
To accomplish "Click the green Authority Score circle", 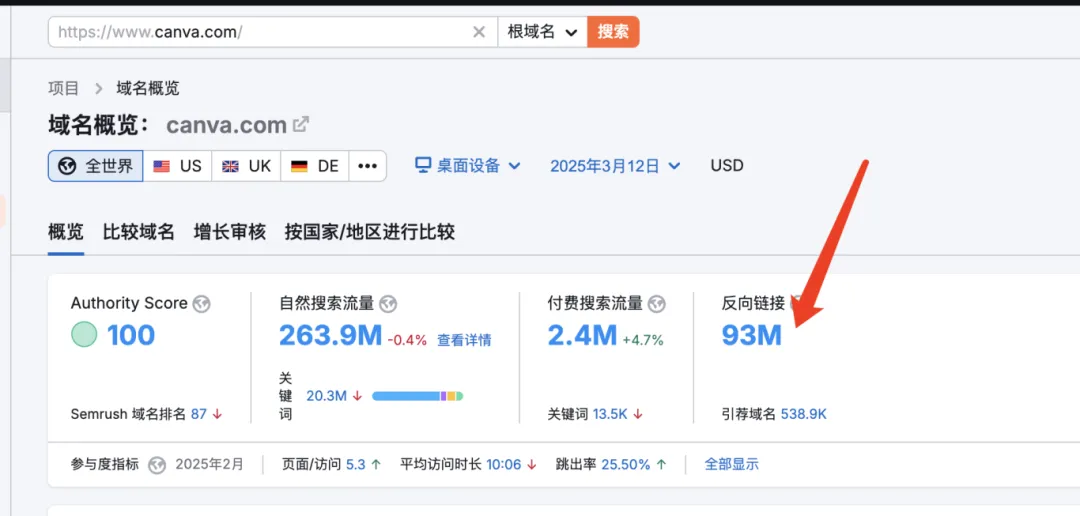I will tap(84, 335).
